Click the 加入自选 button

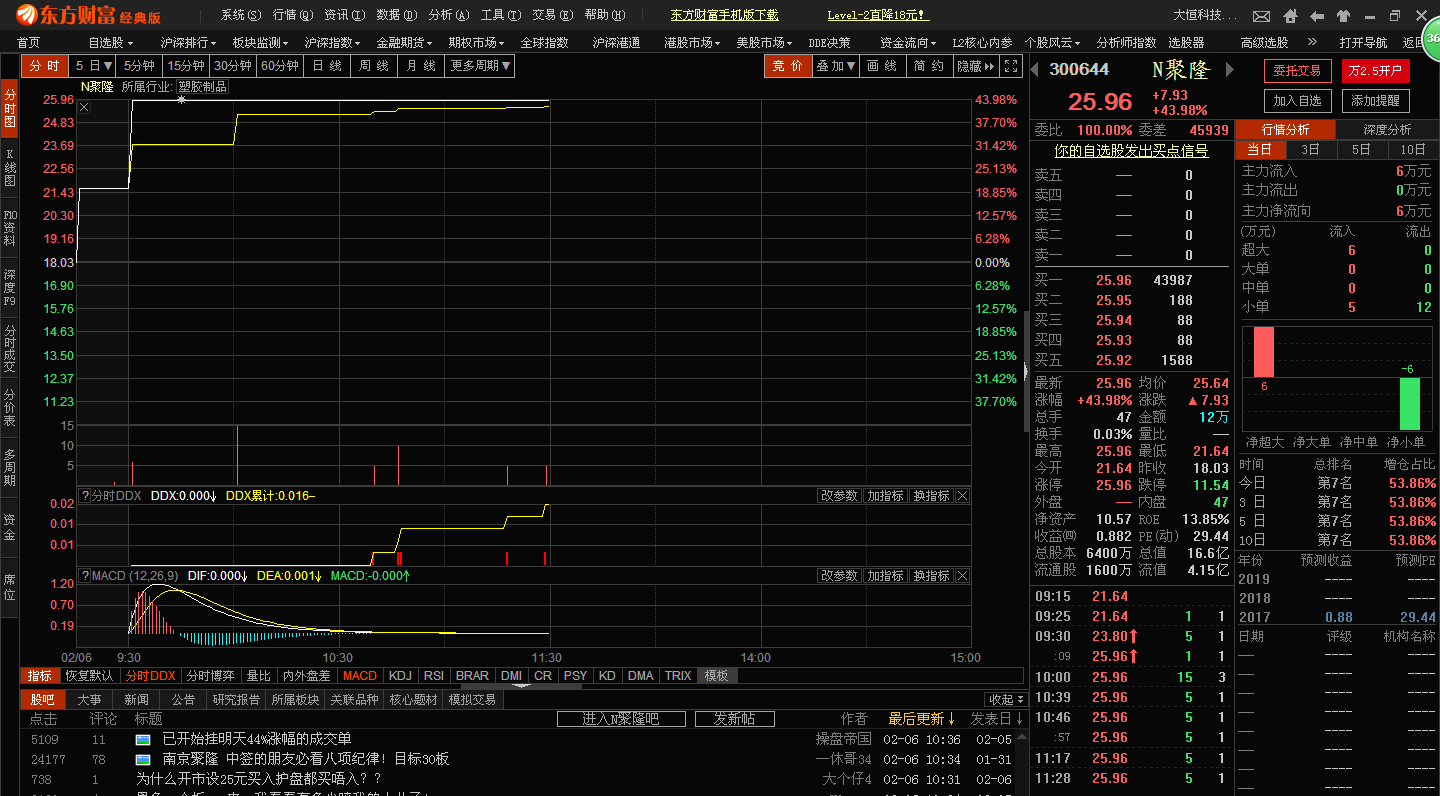(1297, 101)
